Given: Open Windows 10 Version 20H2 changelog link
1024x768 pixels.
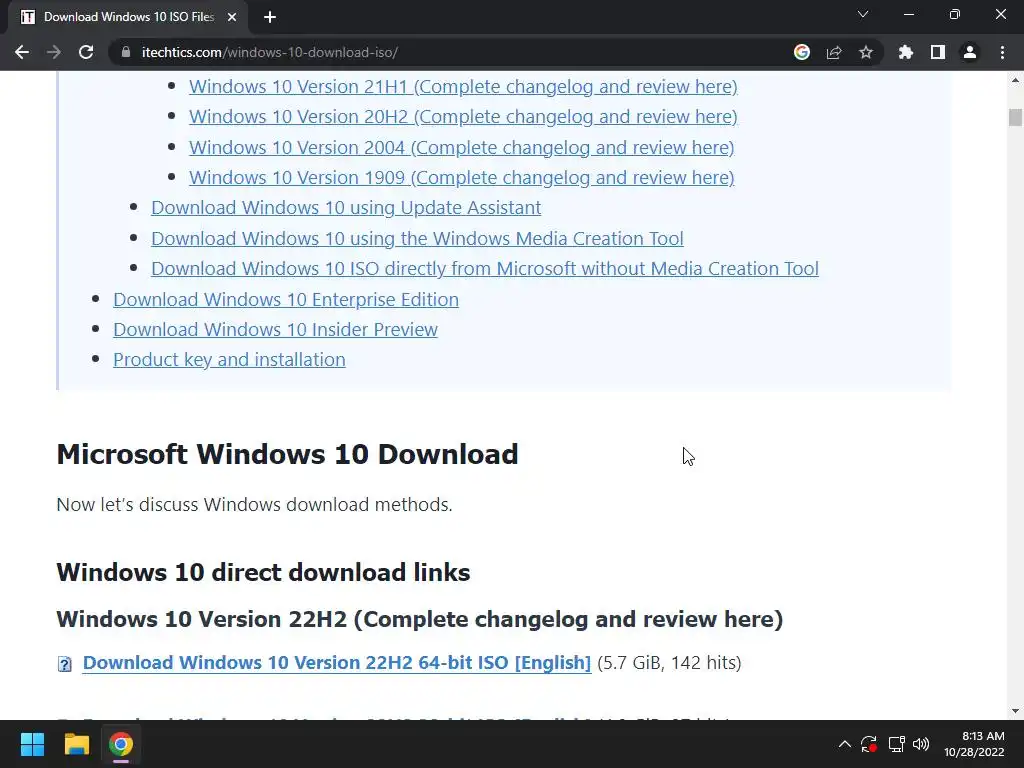Looking at the screenshot, I should [463, 116].
